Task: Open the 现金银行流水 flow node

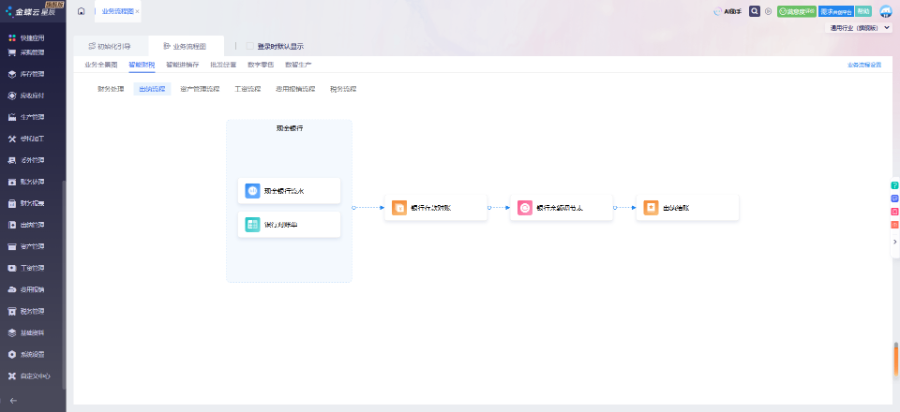Action: pos(289,191)
